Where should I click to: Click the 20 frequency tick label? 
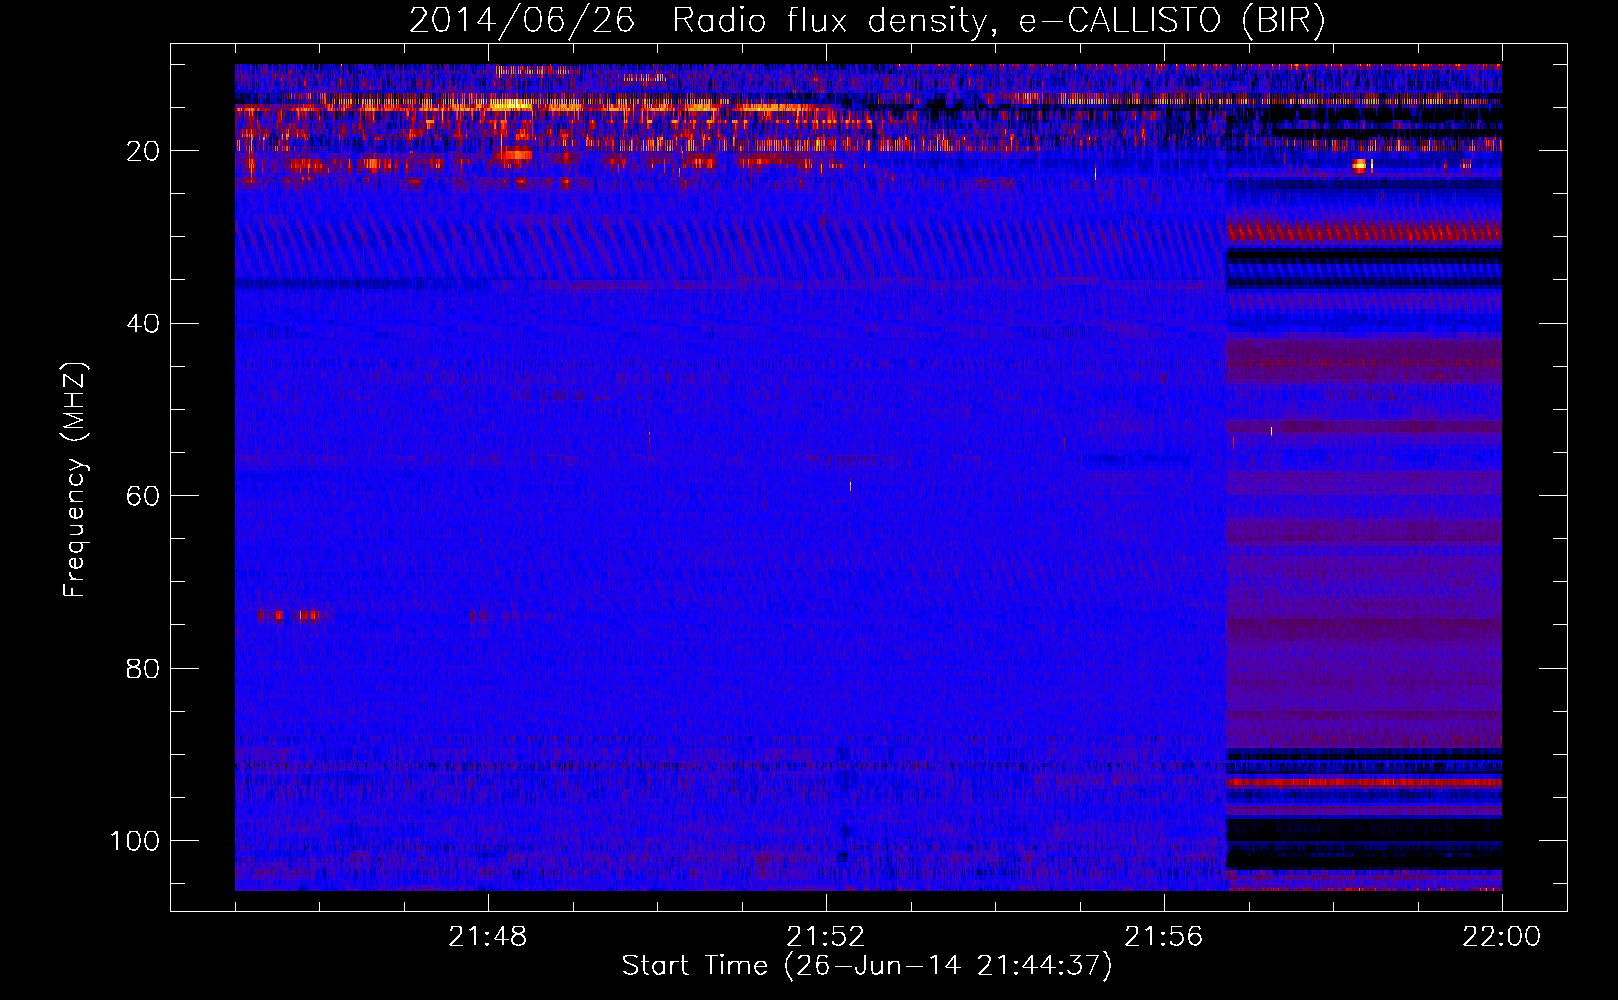tap(144, 151)
